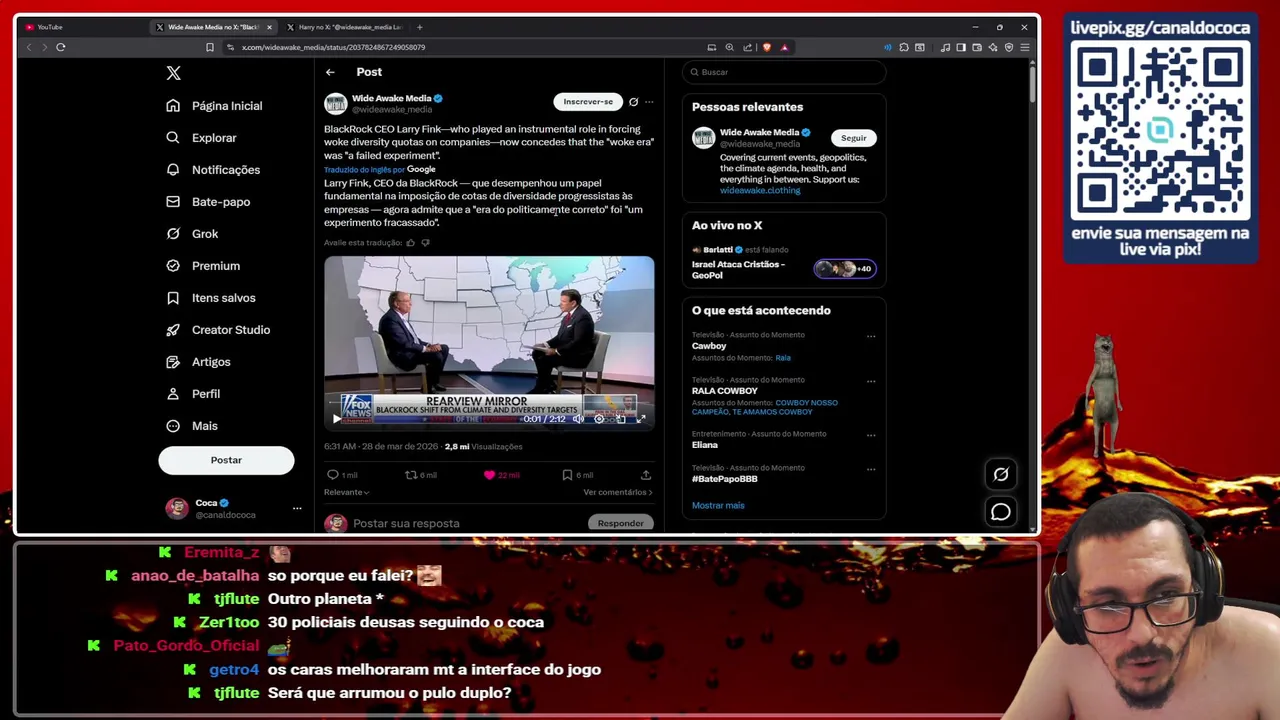Switch to the YouTube browser tab
The height and width of the screenshot is (720, 1280).
coord(82,27)
